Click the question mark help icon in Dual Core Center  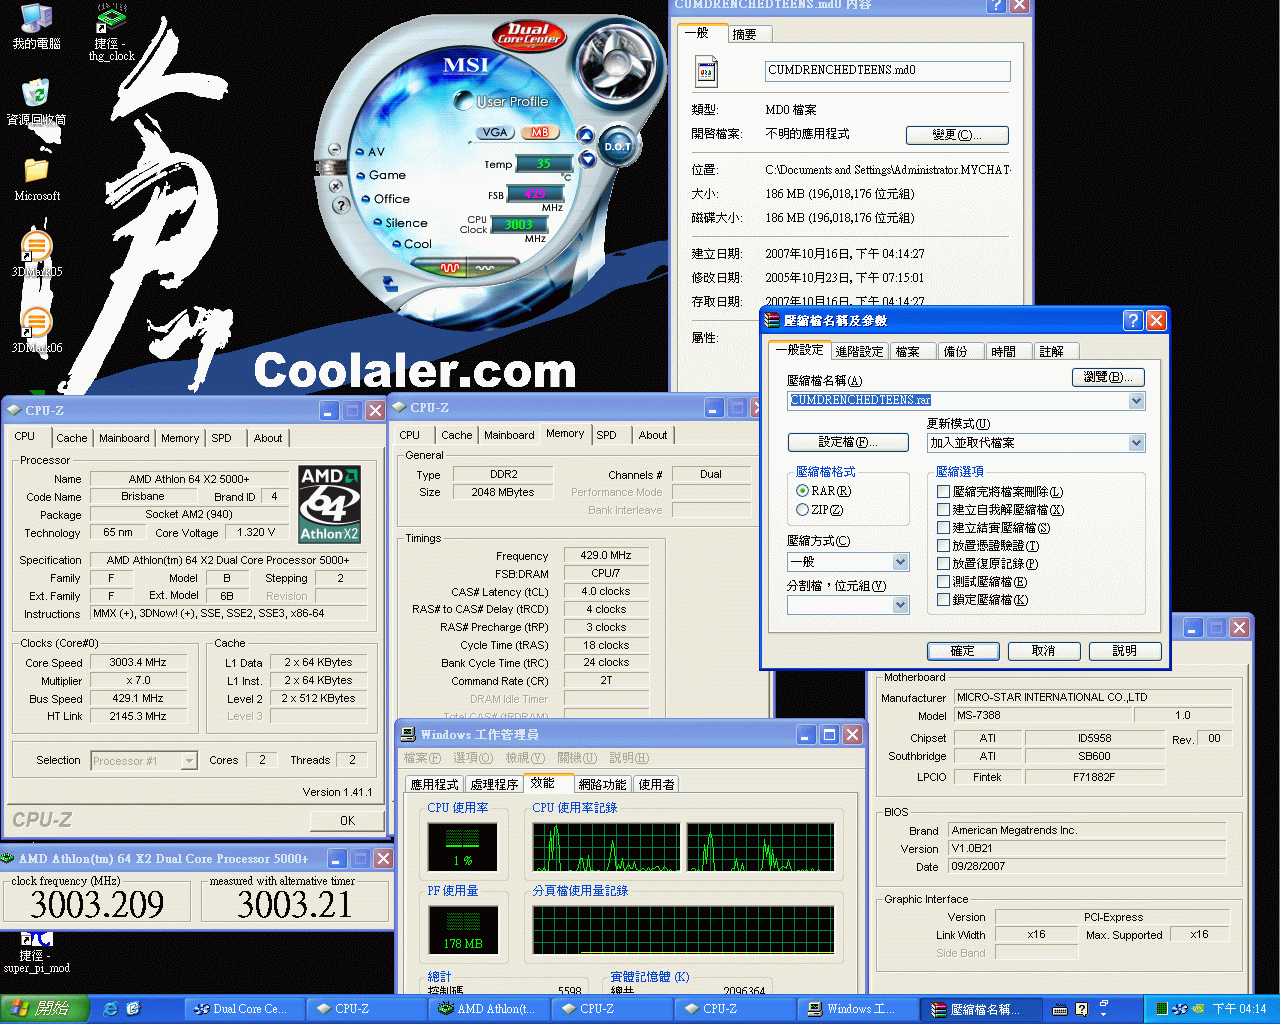point(341,205)
